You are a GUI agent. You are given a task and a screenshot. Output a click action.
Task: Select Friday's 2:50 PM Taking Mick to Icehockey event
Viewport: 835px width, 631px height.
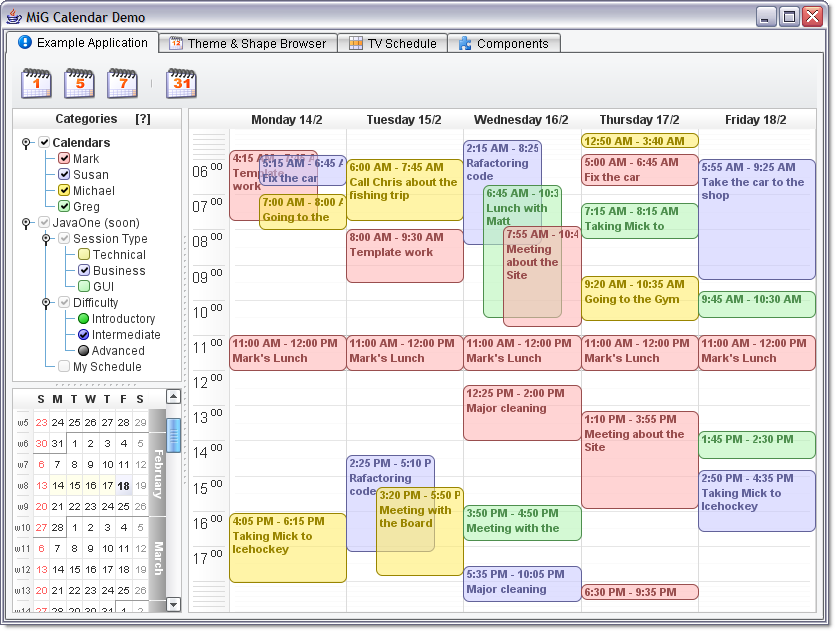click(x=757, y=501)
